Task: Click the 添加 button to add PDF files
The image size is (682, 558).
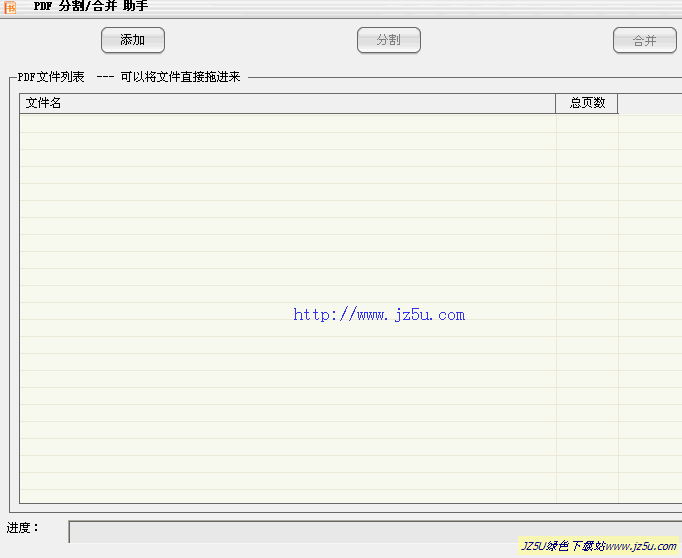Action: 133,40
